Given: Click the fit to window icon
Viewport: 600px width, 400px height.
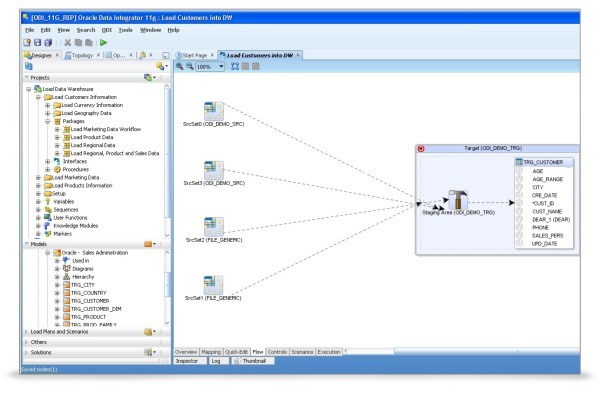Looking at the screenshot, I should click(x=233, y=65).
